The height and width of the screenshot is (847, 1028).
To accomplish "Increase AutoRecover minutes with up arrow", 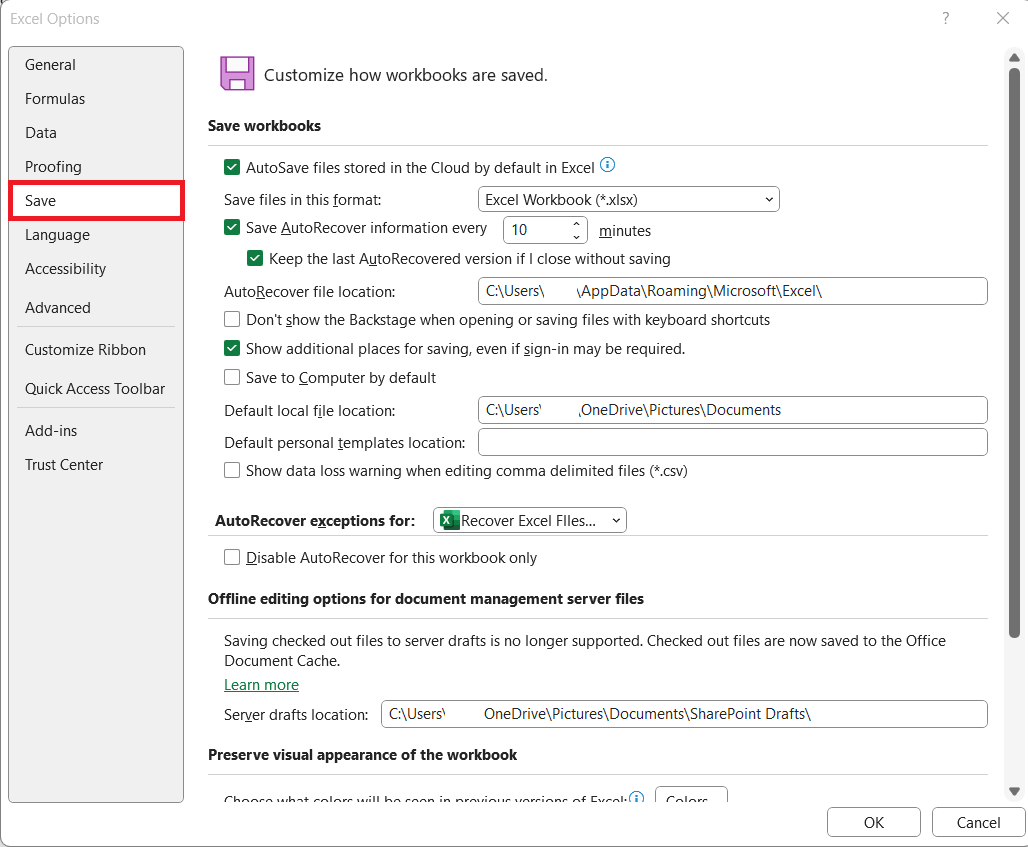I will [x=576, y=224].
